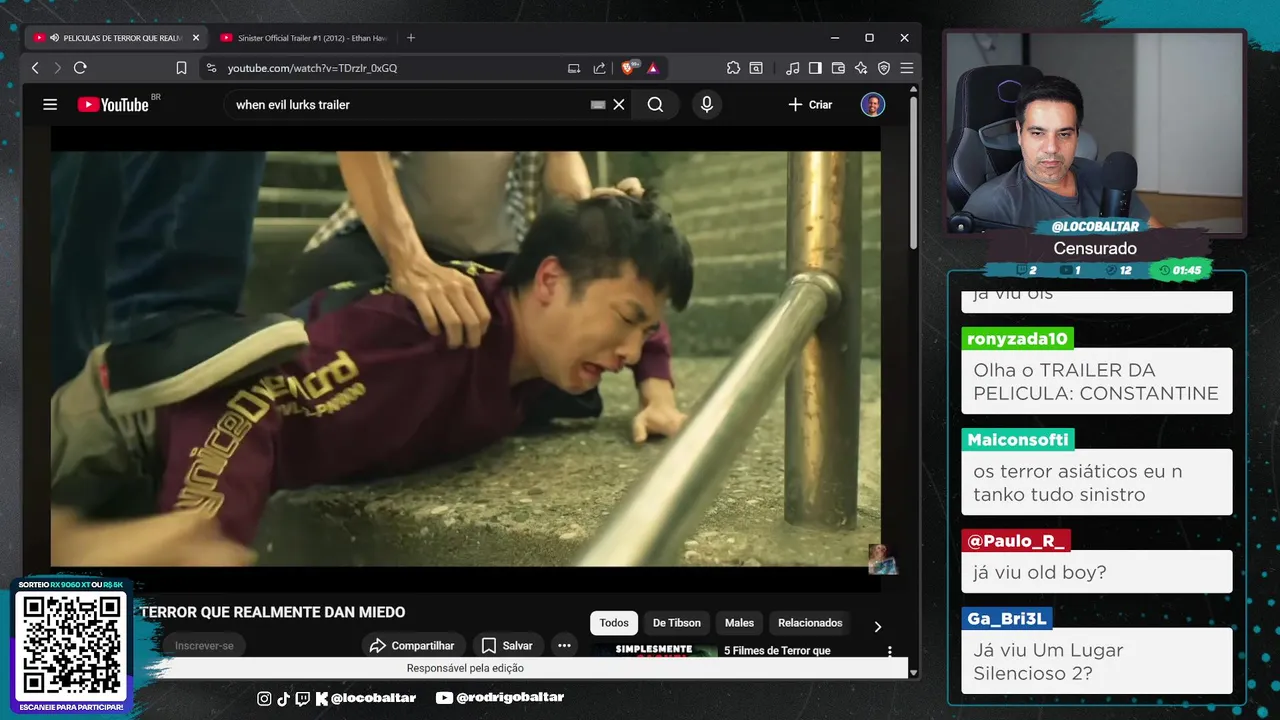Viewport: 1280px width, 720px height.
Task: Click the channel watermark in video corner
Action: 882,559
